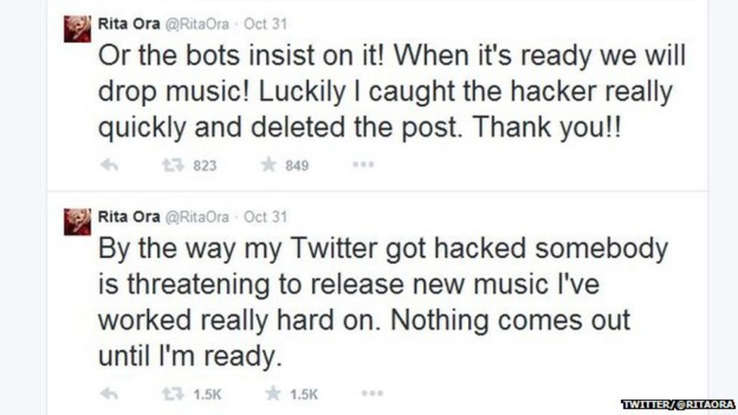
Task: Open Rita Ora avatar on first tweet
Action: pos(77,29)
